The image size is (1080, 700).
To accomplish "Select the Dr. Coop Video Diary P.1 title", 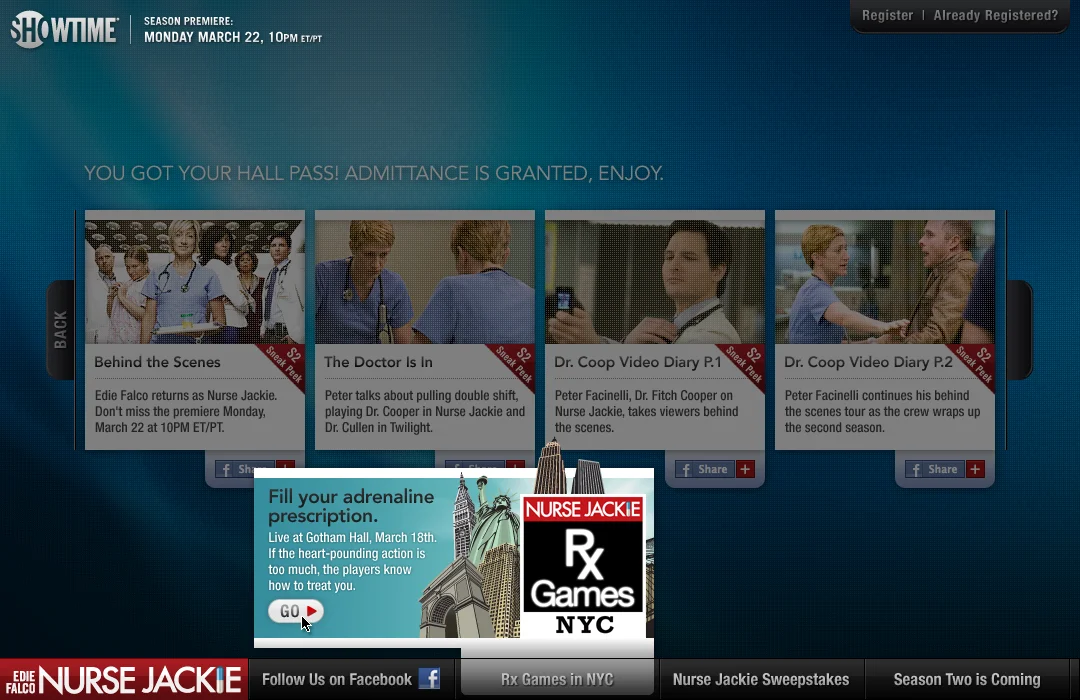I will 638,362.
